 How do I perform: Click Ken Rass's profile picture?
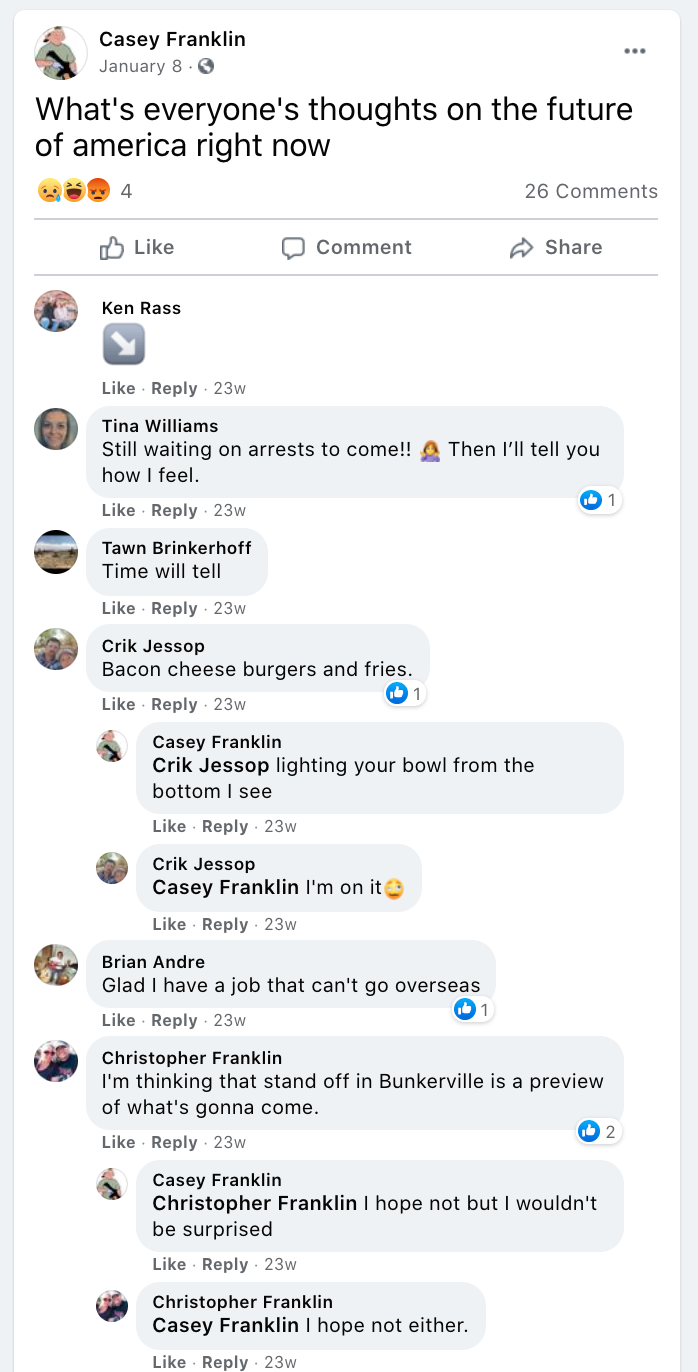pyautogui.click(x=56, y=311)
